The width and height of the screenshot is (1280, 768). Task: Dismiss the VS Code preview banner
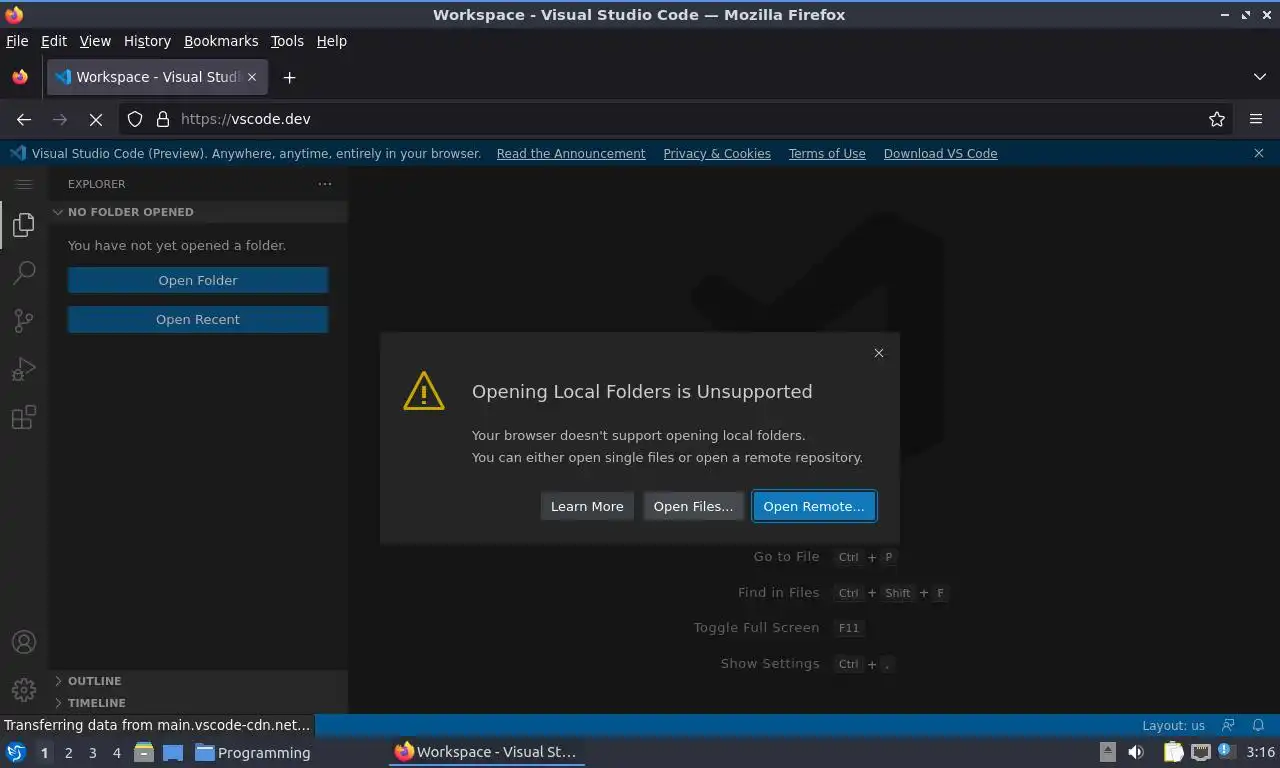1259,153
